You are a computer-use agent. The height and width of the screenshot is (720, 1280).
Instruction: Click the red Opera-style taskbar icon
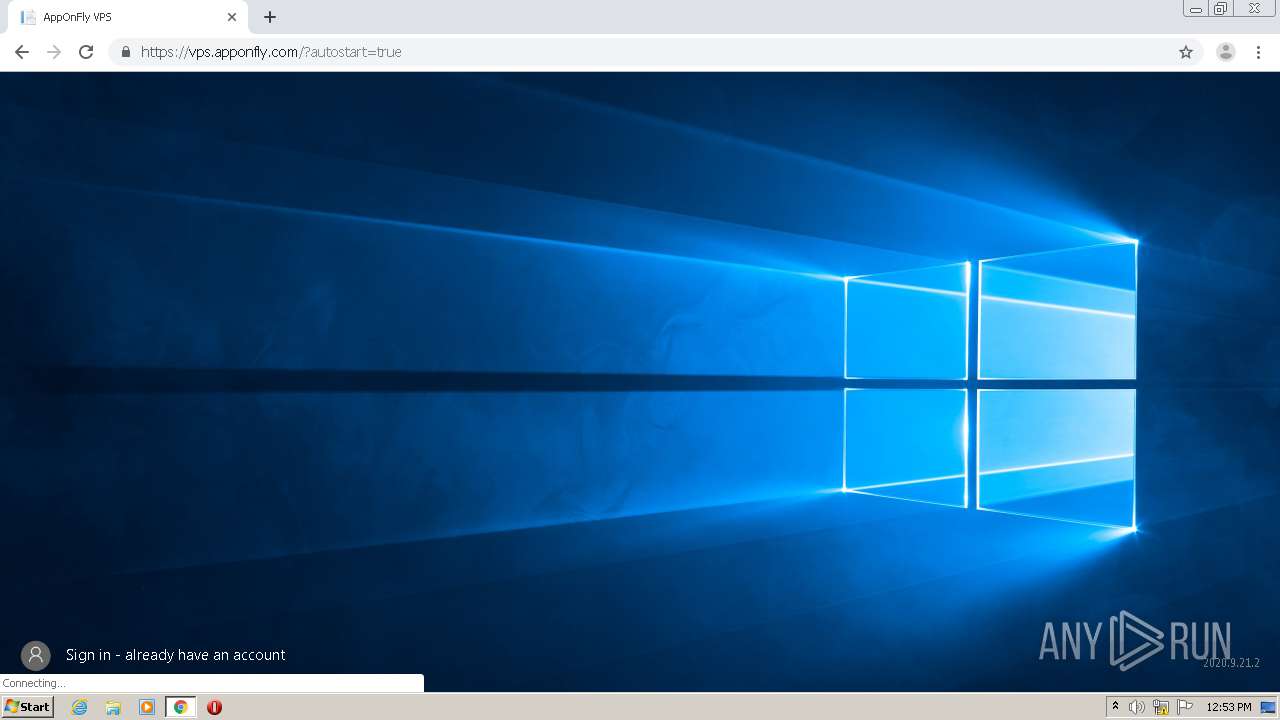(x=214, y=707)
